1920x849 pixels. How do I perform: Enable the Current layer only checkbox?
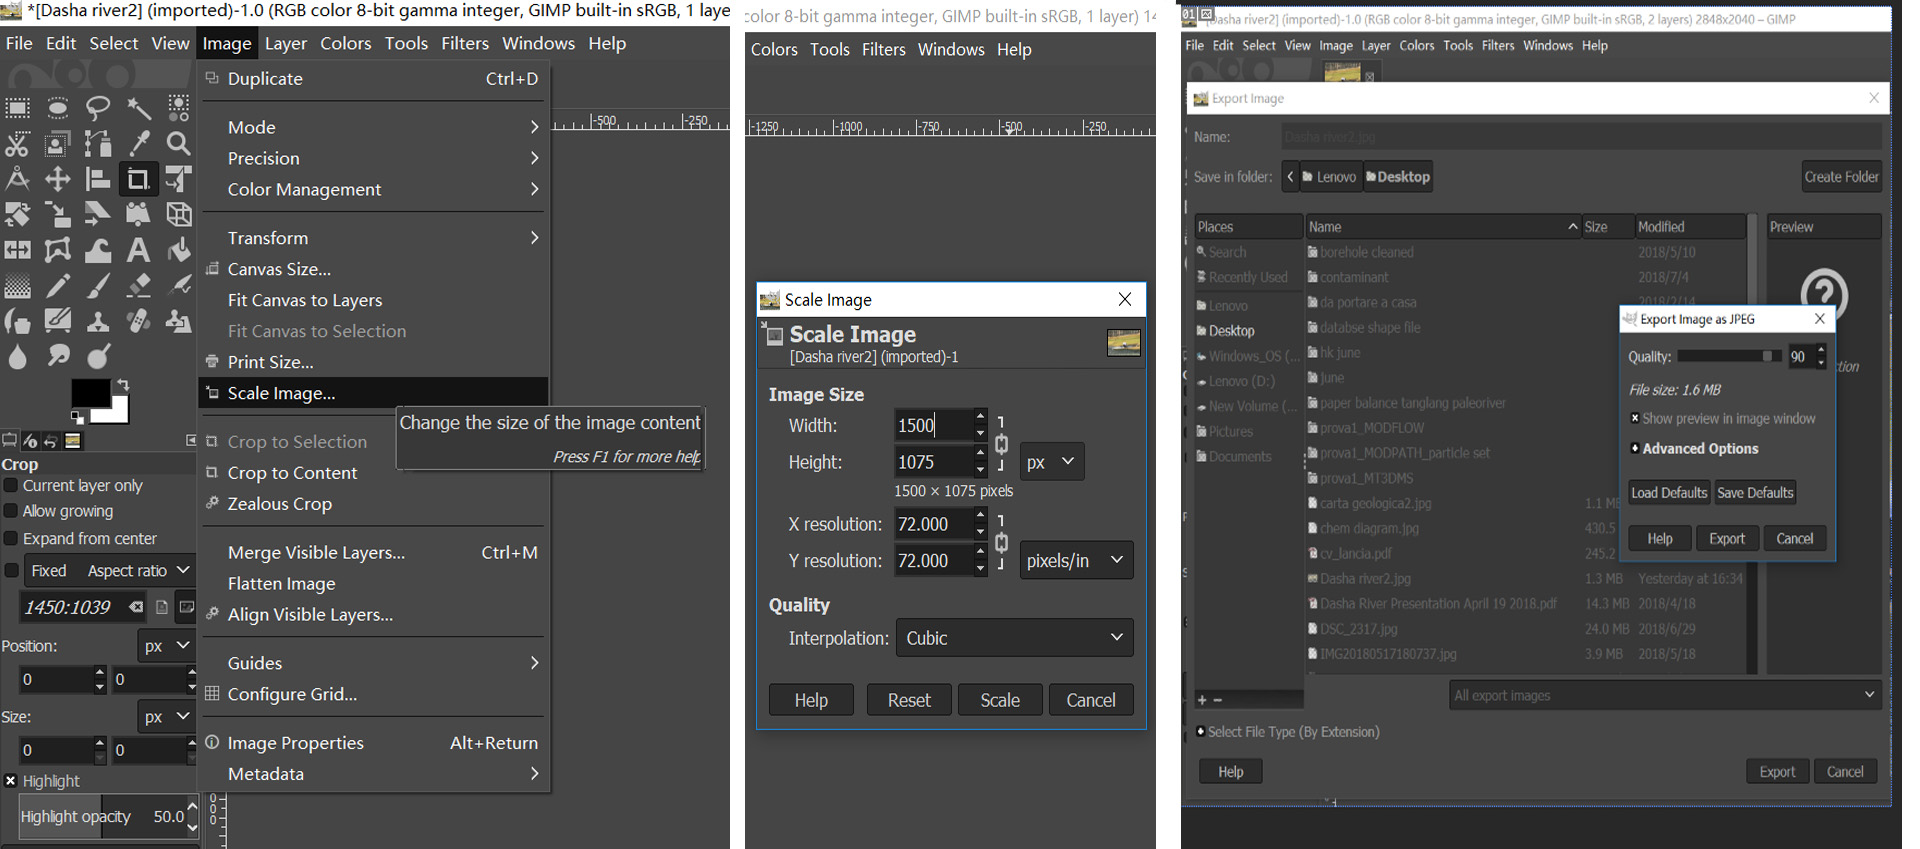[12, 486]
